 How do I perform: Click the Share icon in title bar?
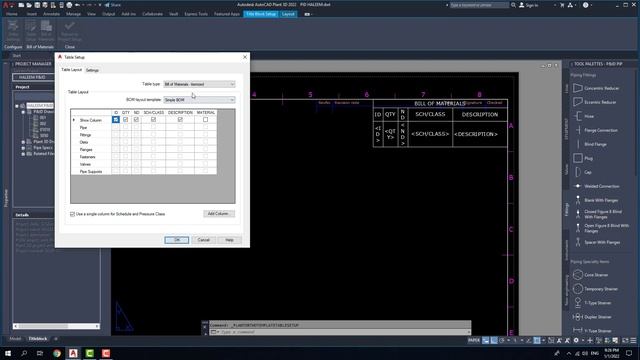click(x=113, y=5)
